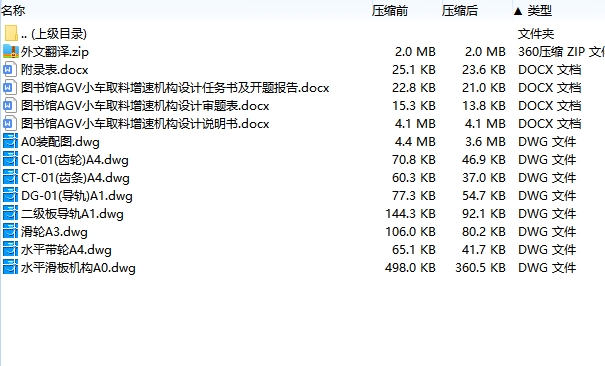The height and width of the screenshot is (366, 605).
Task: Sort by the 压缩后 column header
Action: point(460,11)
